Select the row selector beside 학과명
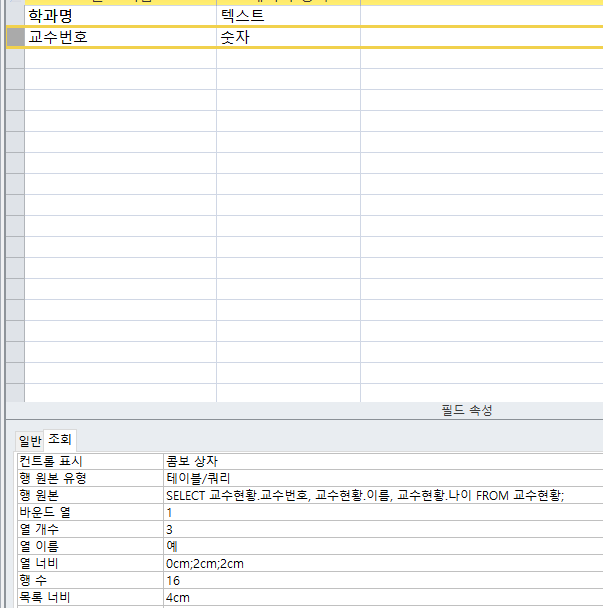 pos(15,15)
